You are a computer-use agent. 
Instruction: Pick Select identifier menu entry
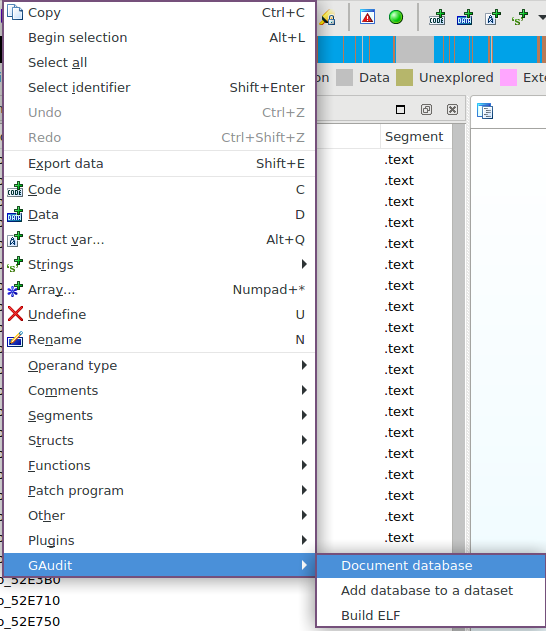(x=159, y=88)
